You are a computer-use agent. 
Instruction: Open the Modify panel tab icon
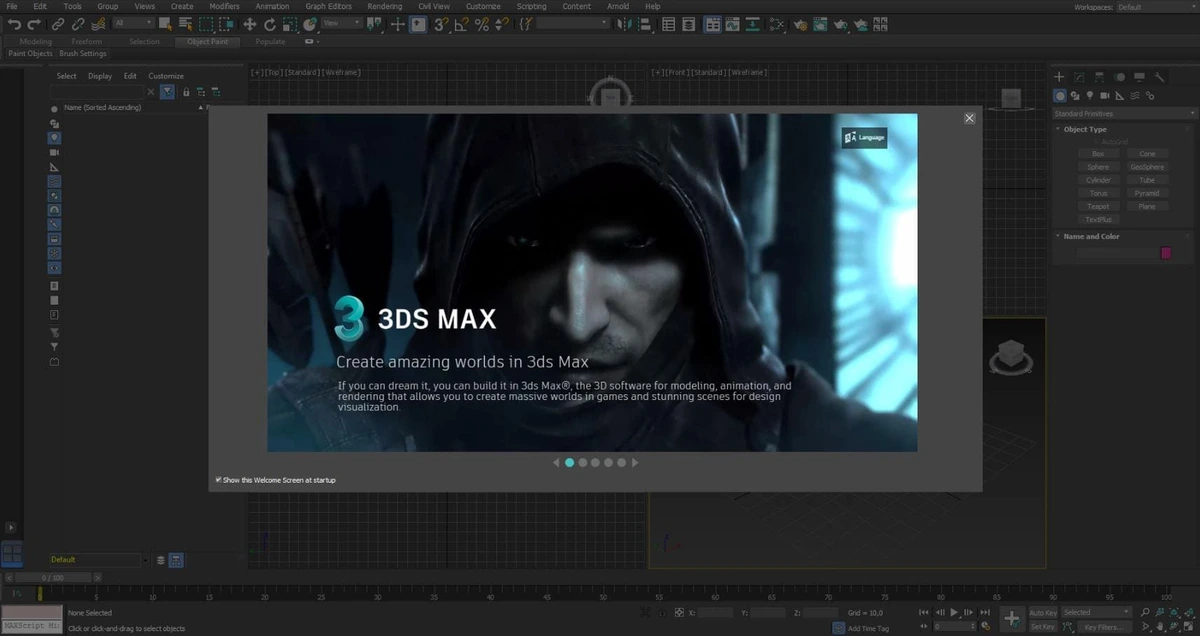click(1078, 77)
